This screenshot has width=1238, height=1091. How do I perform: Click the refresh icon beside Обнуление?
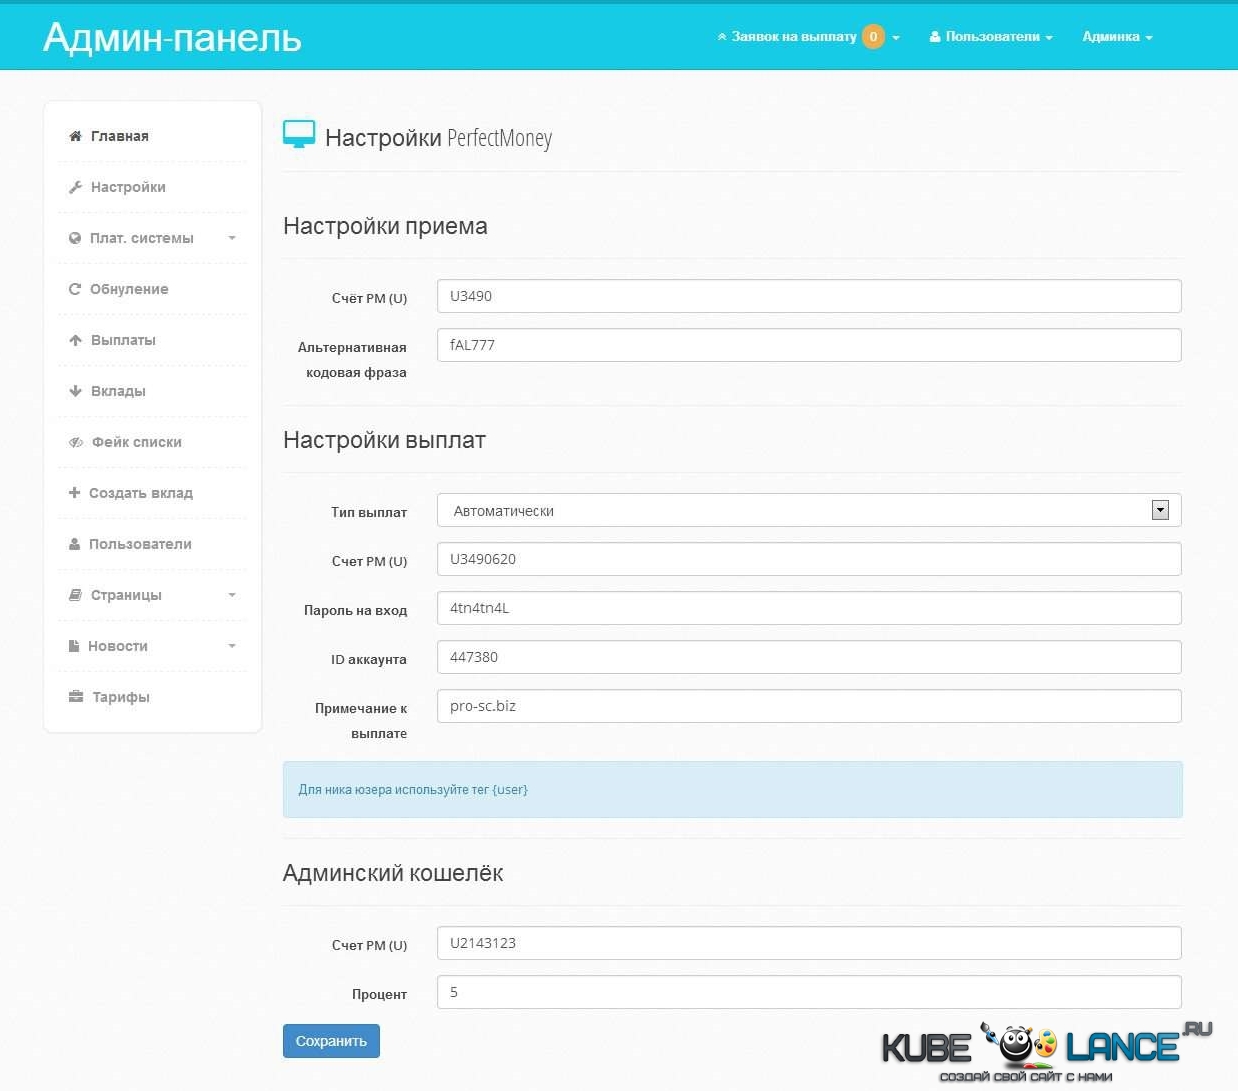75,289
